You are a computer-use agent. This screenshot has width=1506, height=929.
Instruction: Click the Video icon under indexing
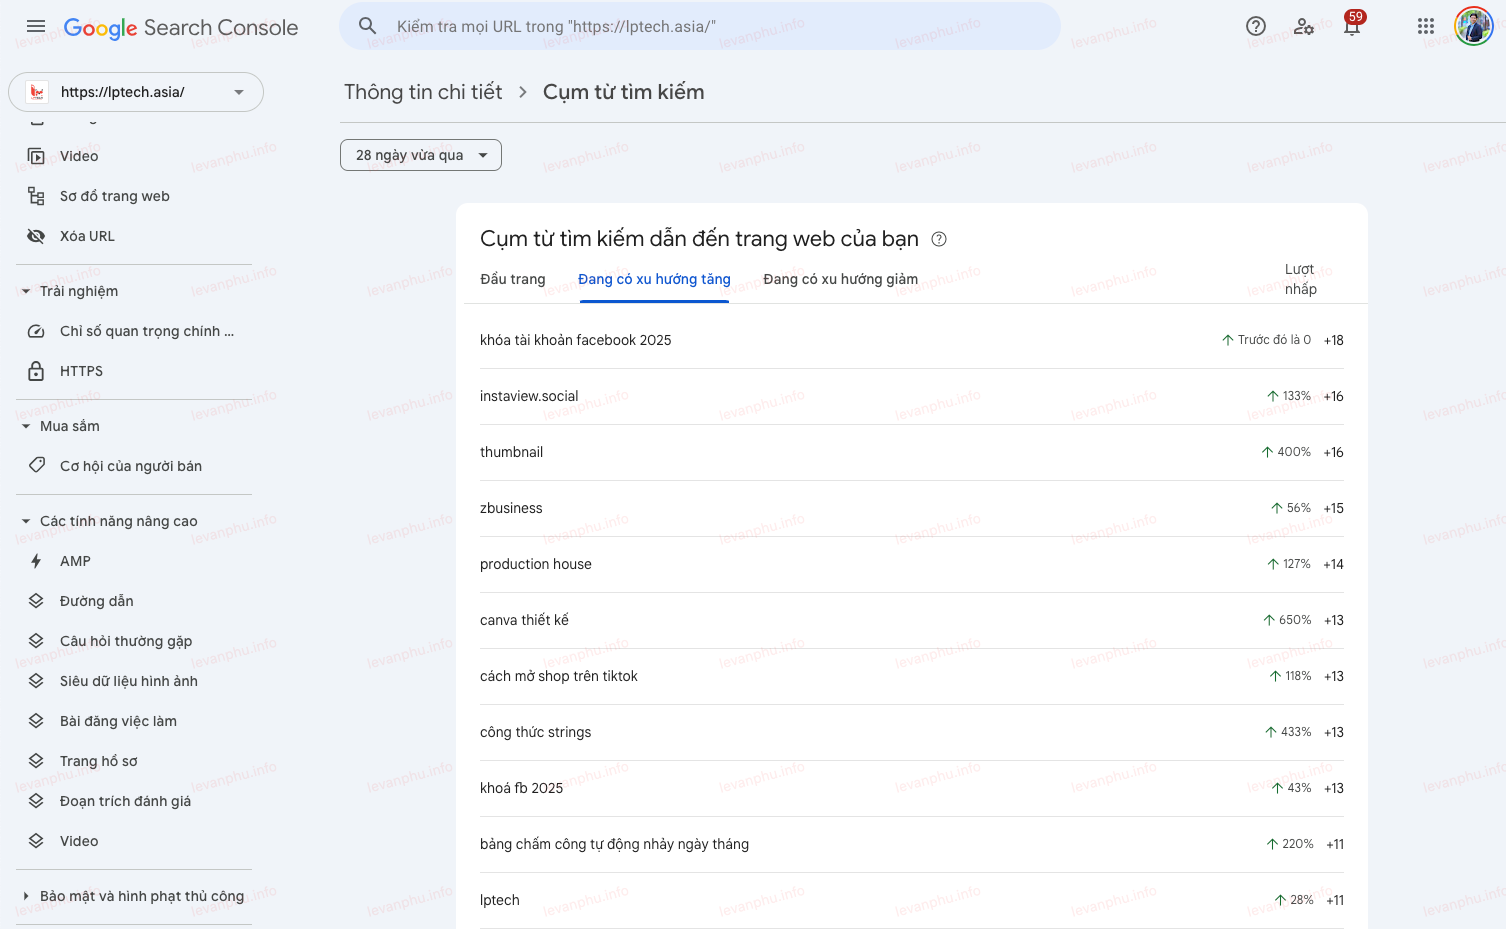36,156
